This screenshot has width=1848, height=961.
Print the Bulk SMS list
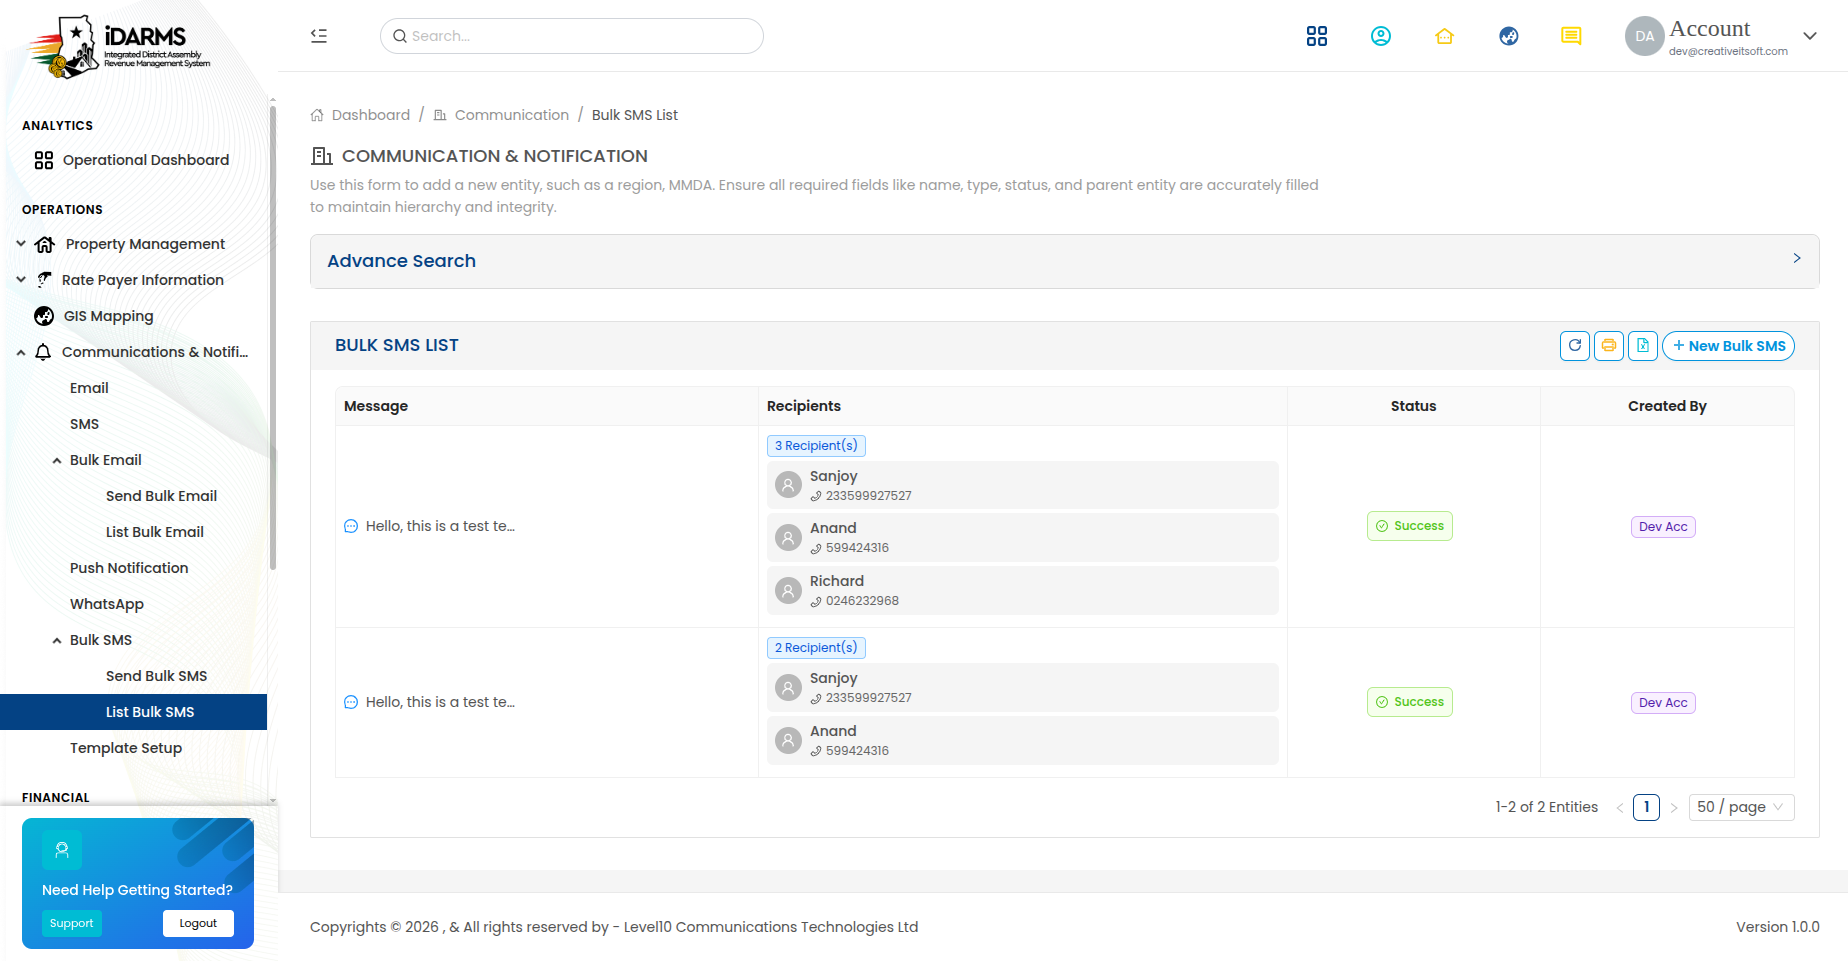coord(1609,346)
